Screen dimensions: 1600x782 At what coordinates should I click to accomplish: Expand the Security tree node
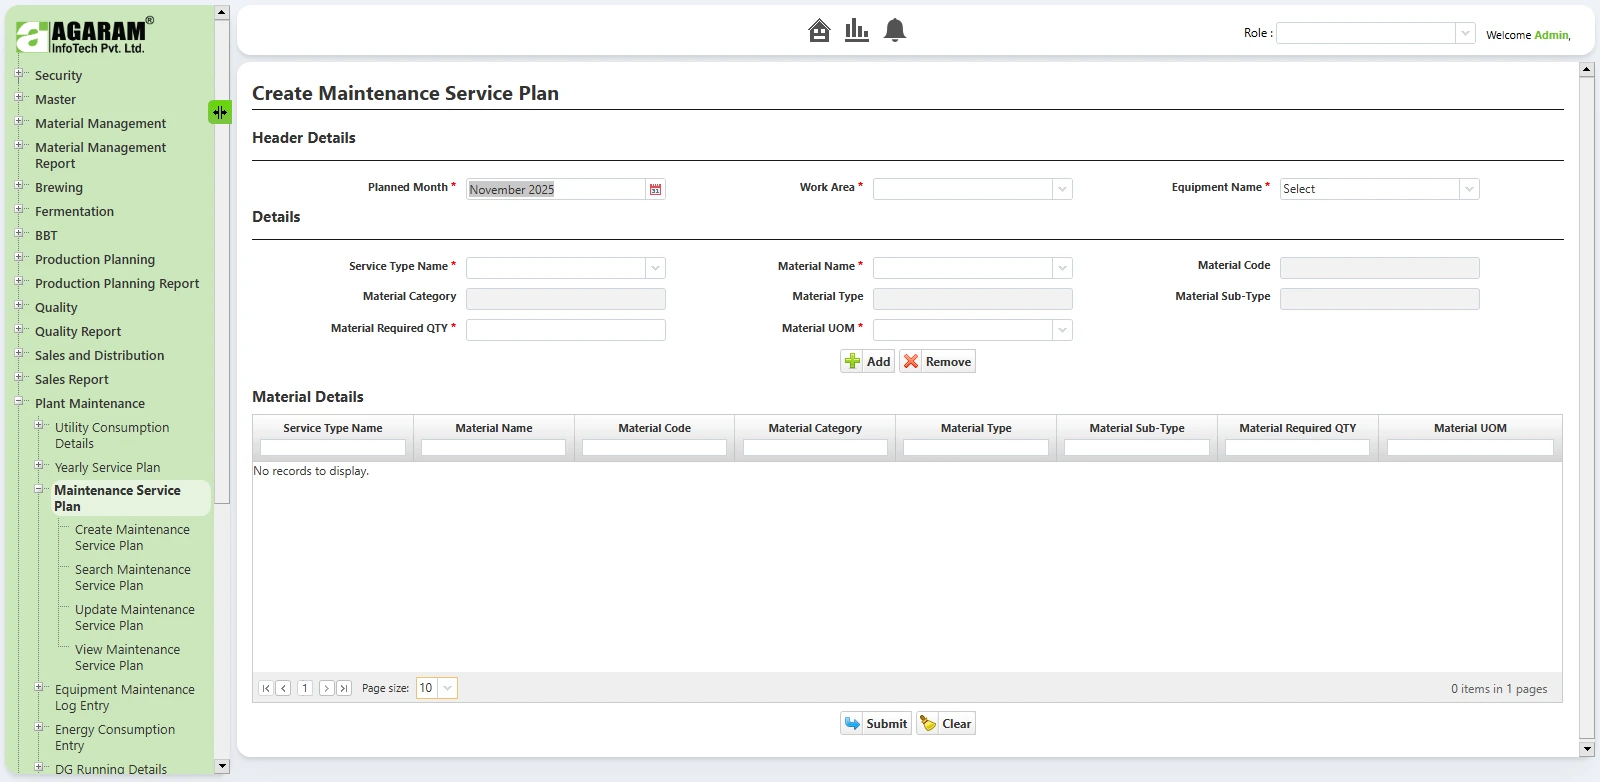tap(19, 74)
